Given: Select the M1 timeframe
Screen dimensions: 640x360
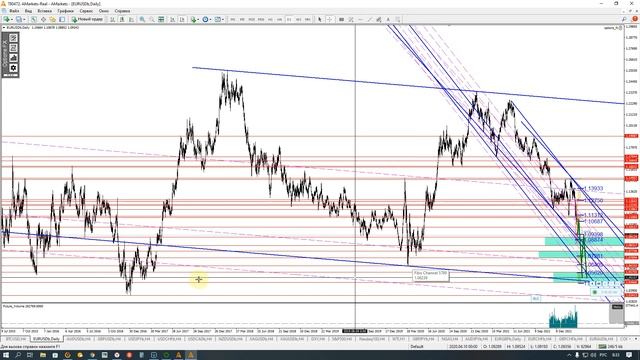Looking at the screenshot, I should click(233, 19).
